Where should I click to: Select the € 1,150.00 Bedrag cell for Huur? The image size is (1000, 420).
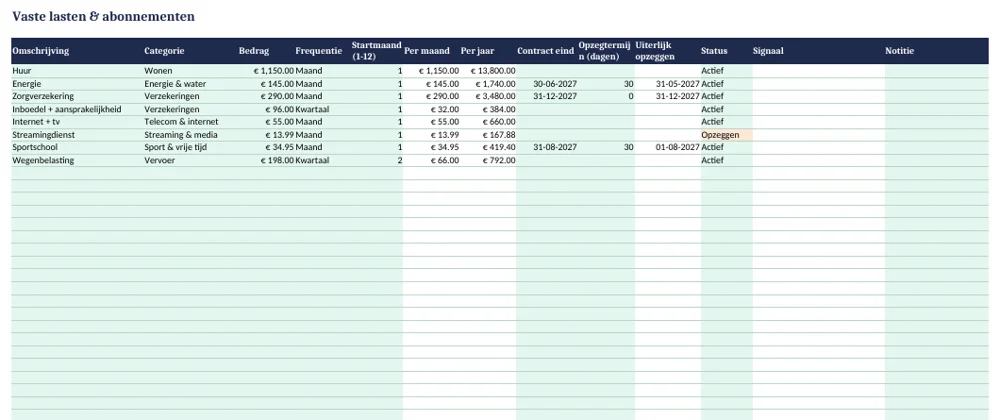[x=267, y=71]
